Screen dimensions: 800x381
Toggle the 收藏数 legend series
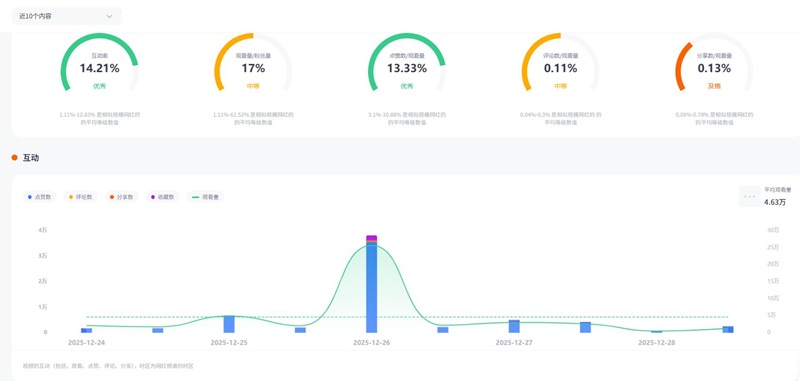(x=162, y=197)
